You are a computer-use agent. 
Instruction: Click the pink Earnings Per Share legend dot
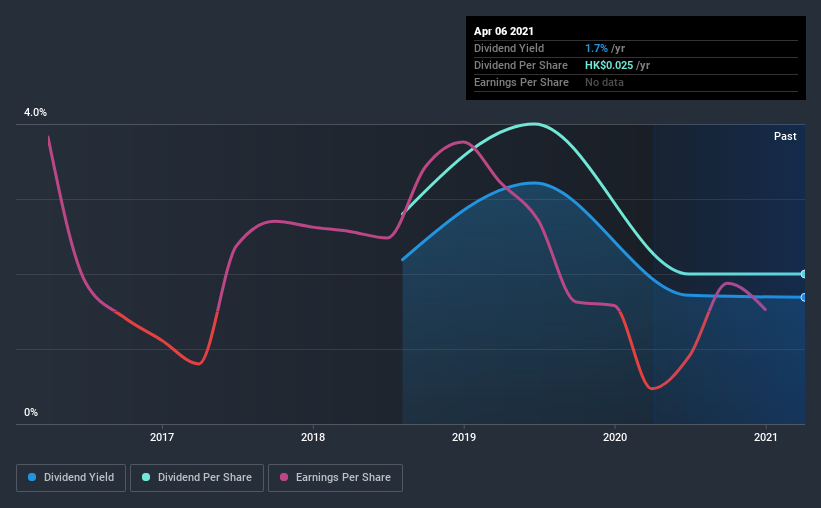[284, 477]
